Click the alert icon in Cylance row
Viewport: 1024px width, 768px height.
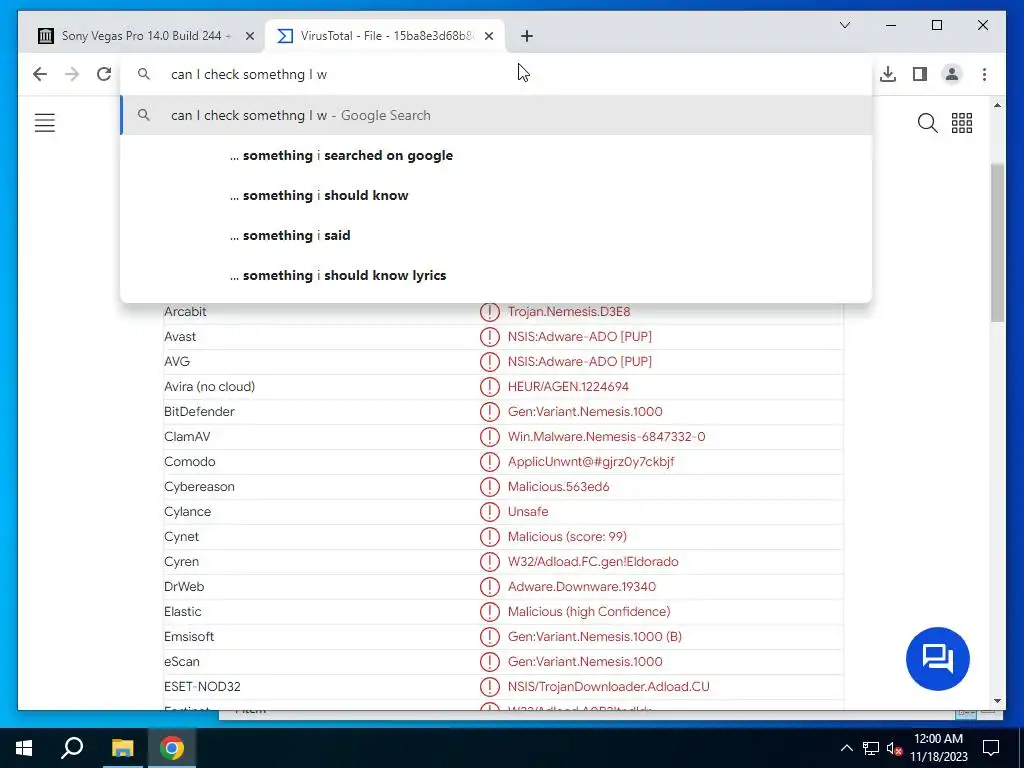click(x=489, y=511)
